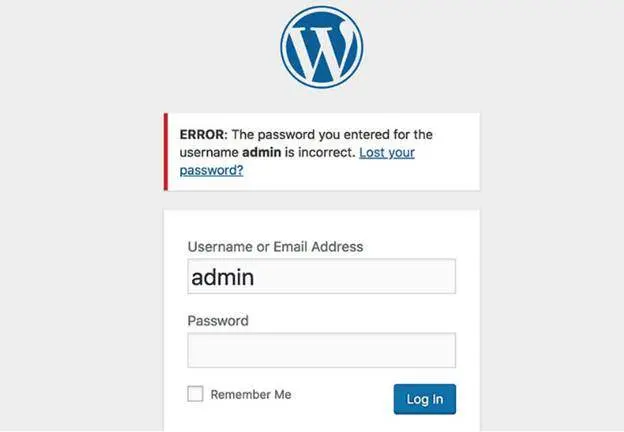
Task: Click the 'Remember Me' label text
Action: point(251,395)
